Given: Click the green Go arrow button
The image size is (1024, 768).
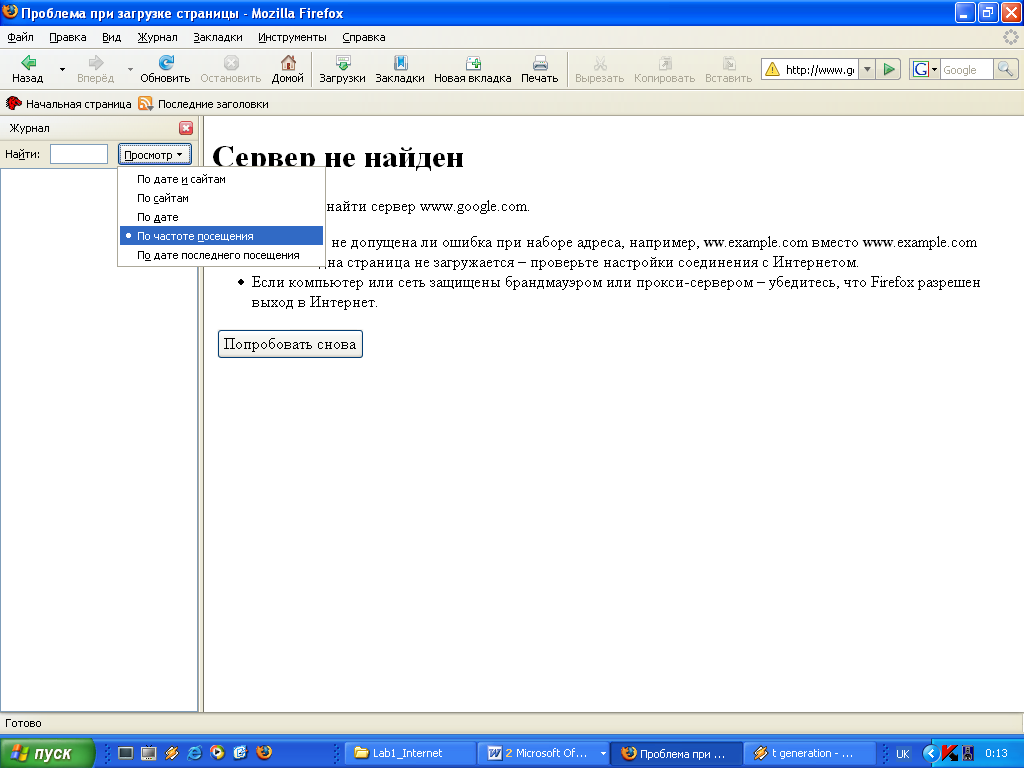Looking at the screenshot, I should (889, 69).
